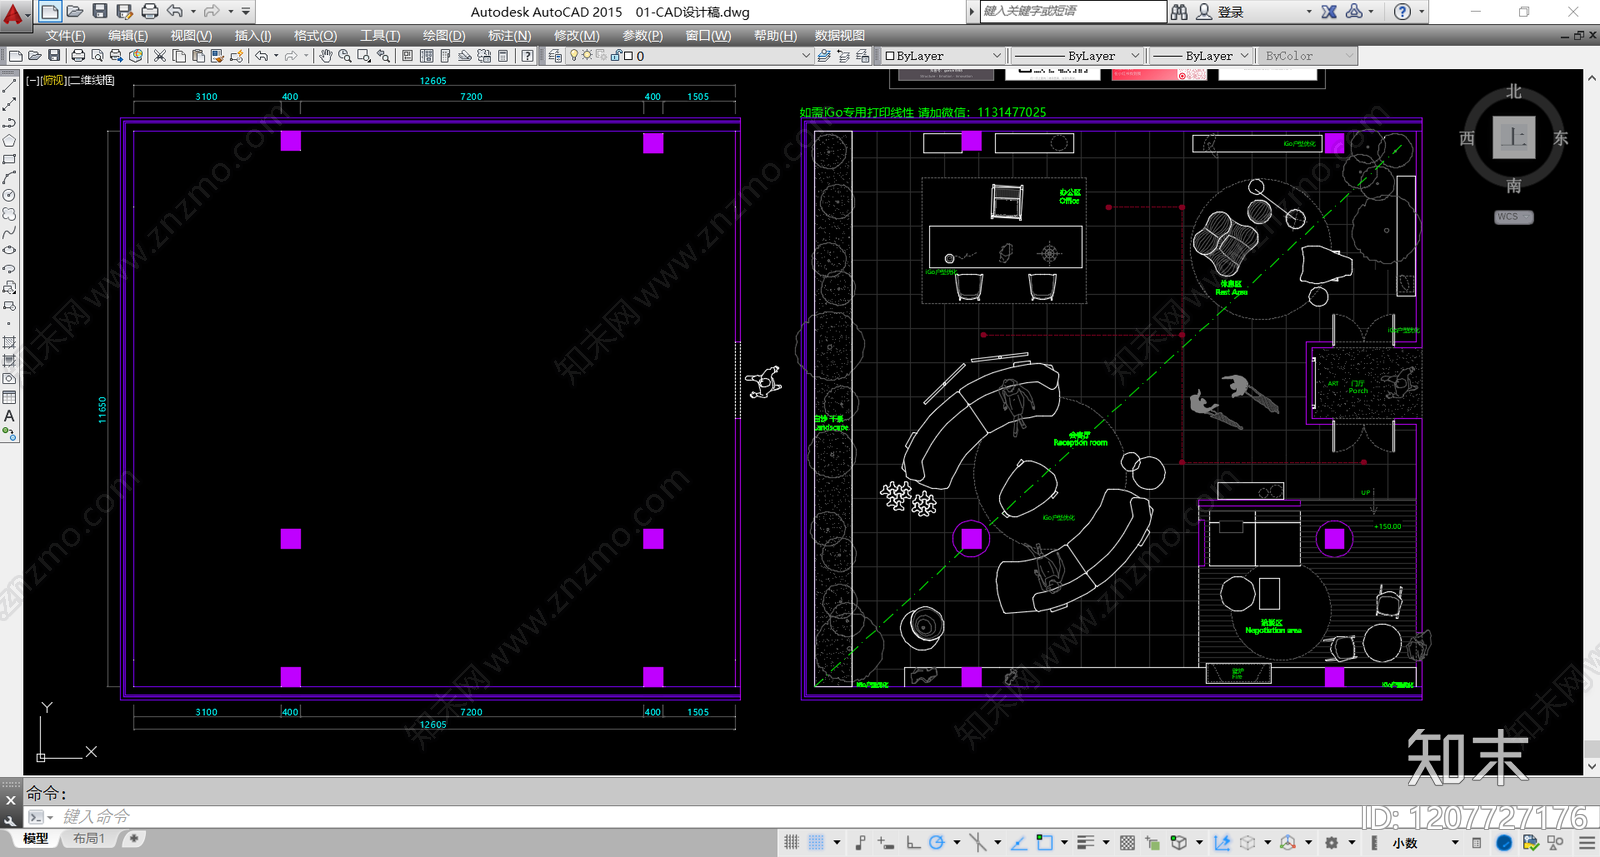Toggle object snap in status bar
The image size is (1600, 857).
[1044, 843]
